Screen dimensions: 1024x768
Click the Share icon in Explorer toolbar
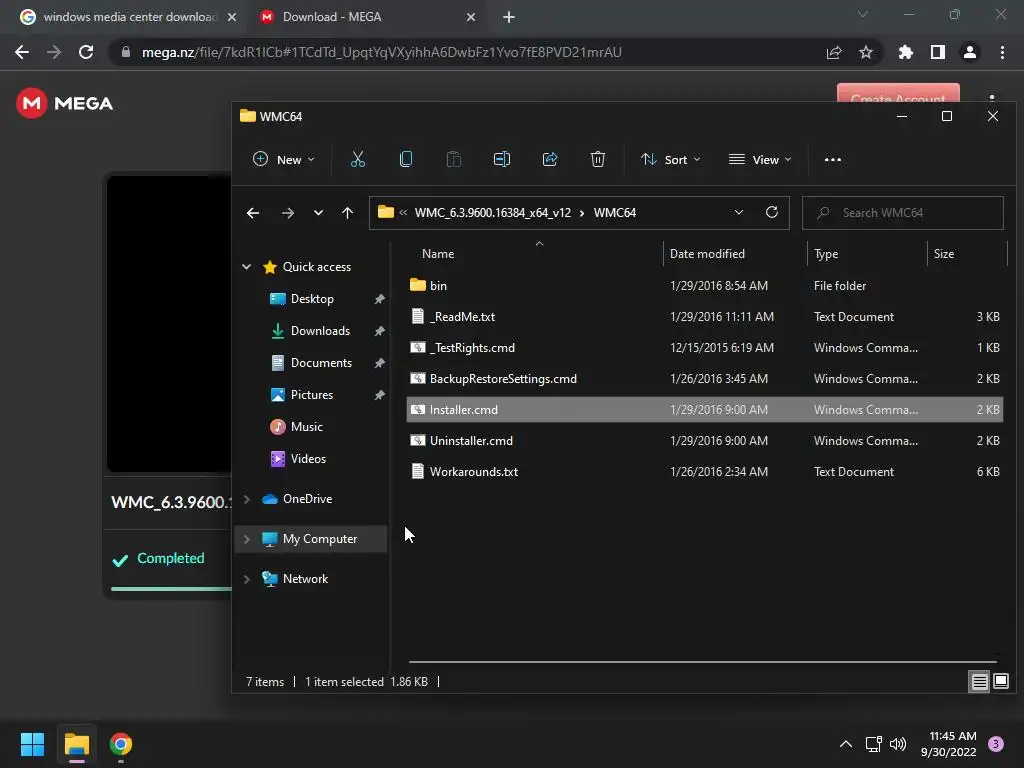[550, 159]
